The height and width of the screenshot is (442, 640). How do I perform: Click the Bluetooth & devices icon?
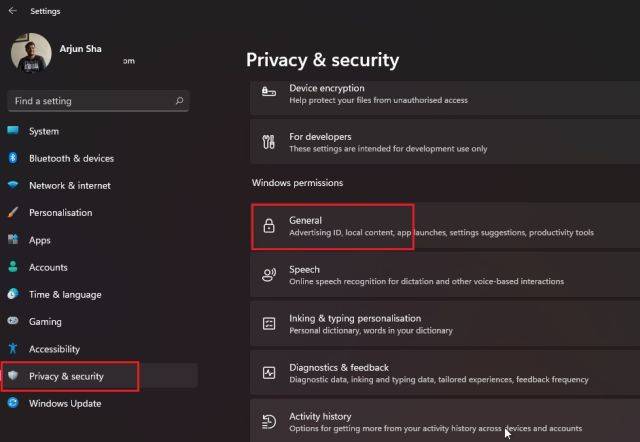pos(13,158)
